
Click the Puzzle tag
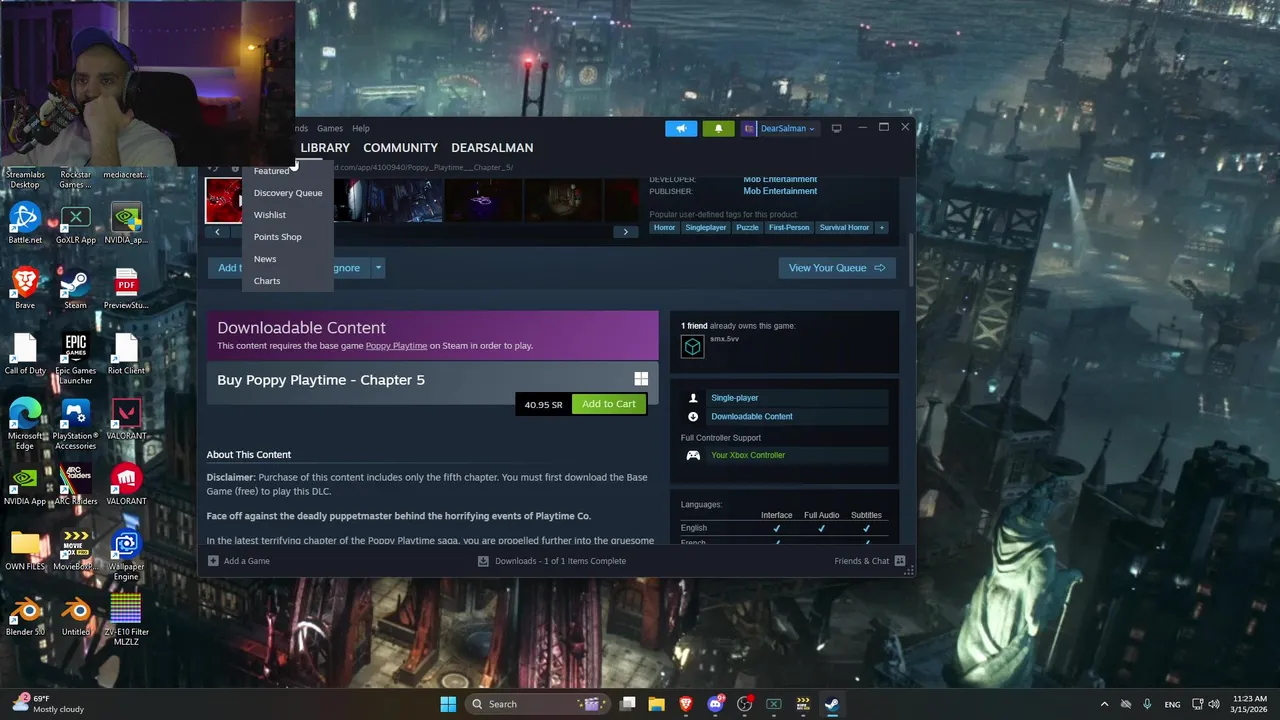point(747,228)
